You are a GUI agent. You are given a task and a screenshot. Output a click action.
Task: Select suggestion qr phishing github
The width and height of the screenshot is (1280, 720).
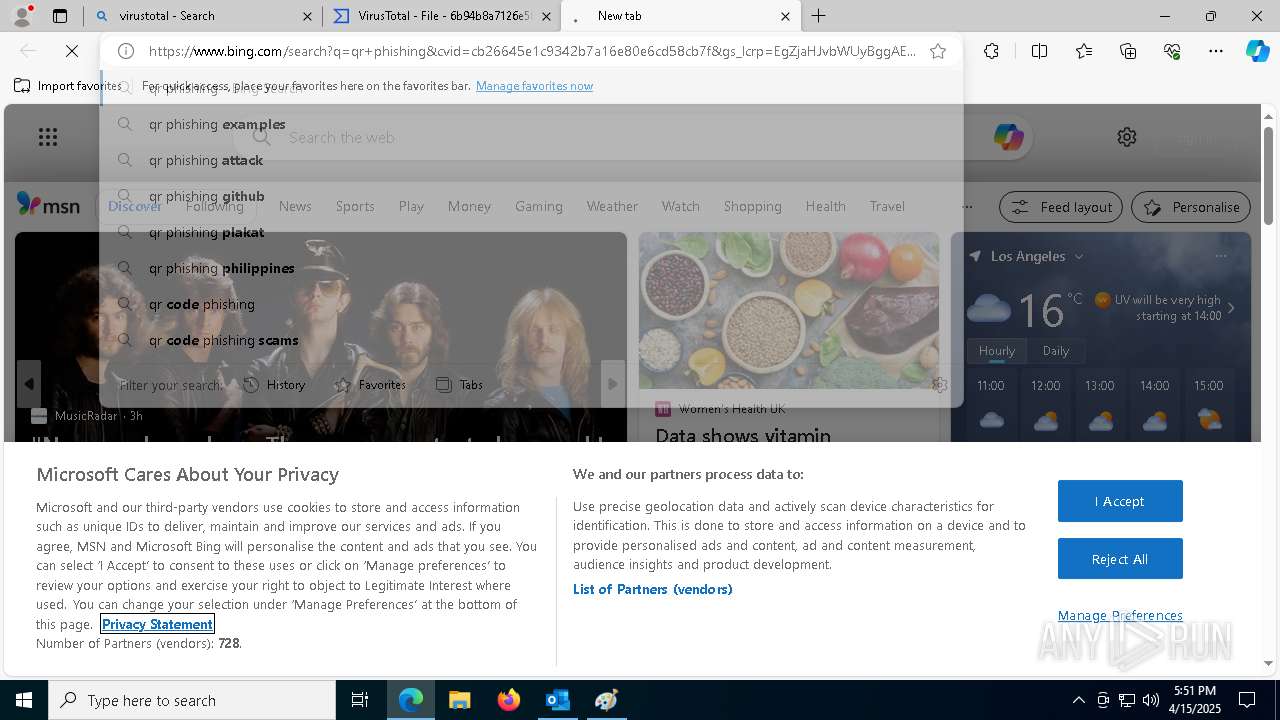point(531,196)
